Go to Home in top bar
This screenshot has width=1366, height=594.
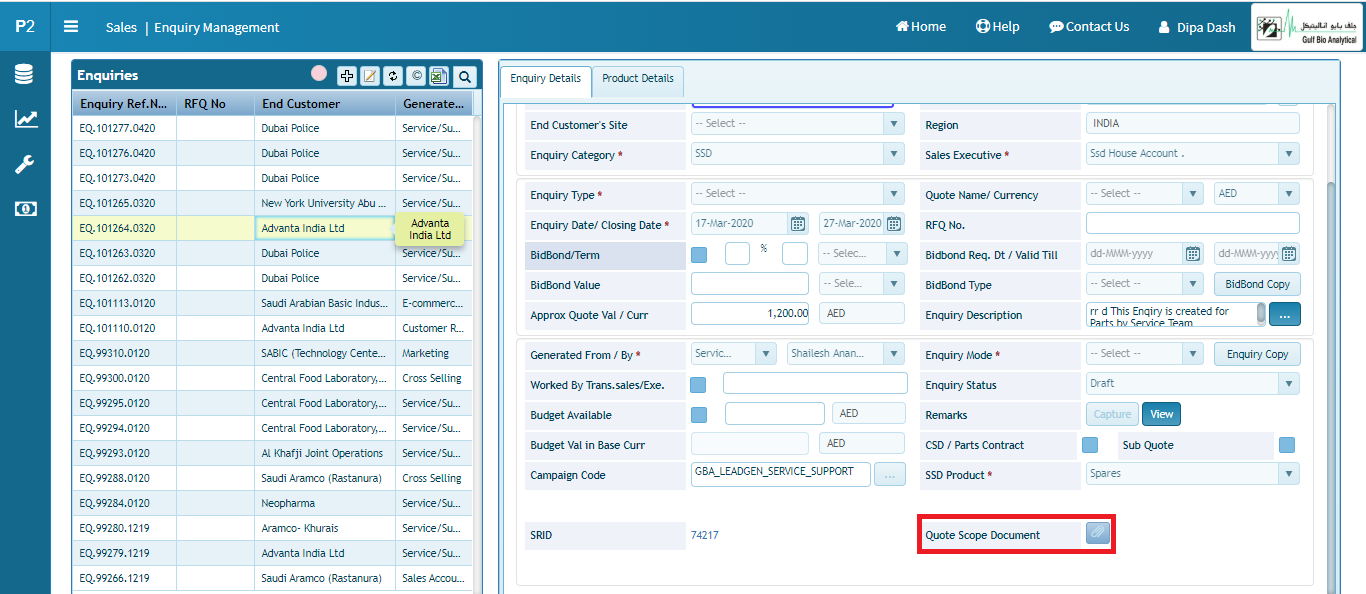point(920,27)
